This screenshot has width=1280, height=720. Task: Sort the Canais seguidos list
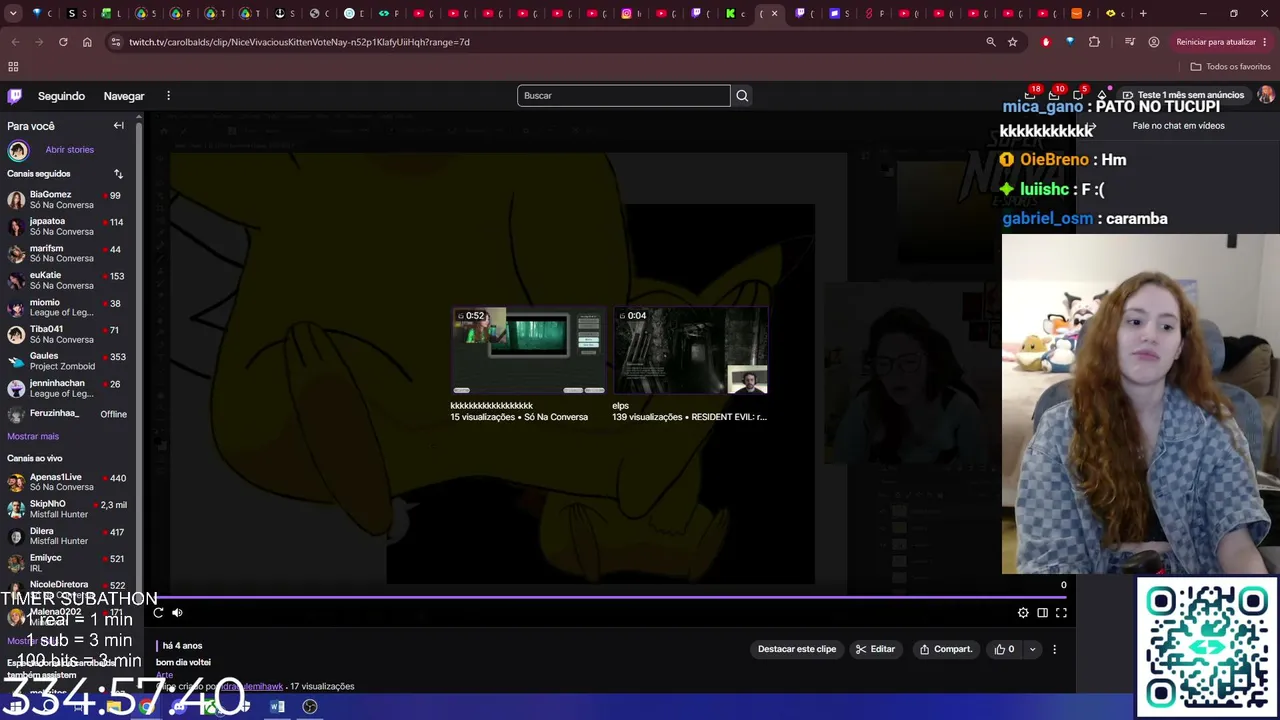(118, 174)
